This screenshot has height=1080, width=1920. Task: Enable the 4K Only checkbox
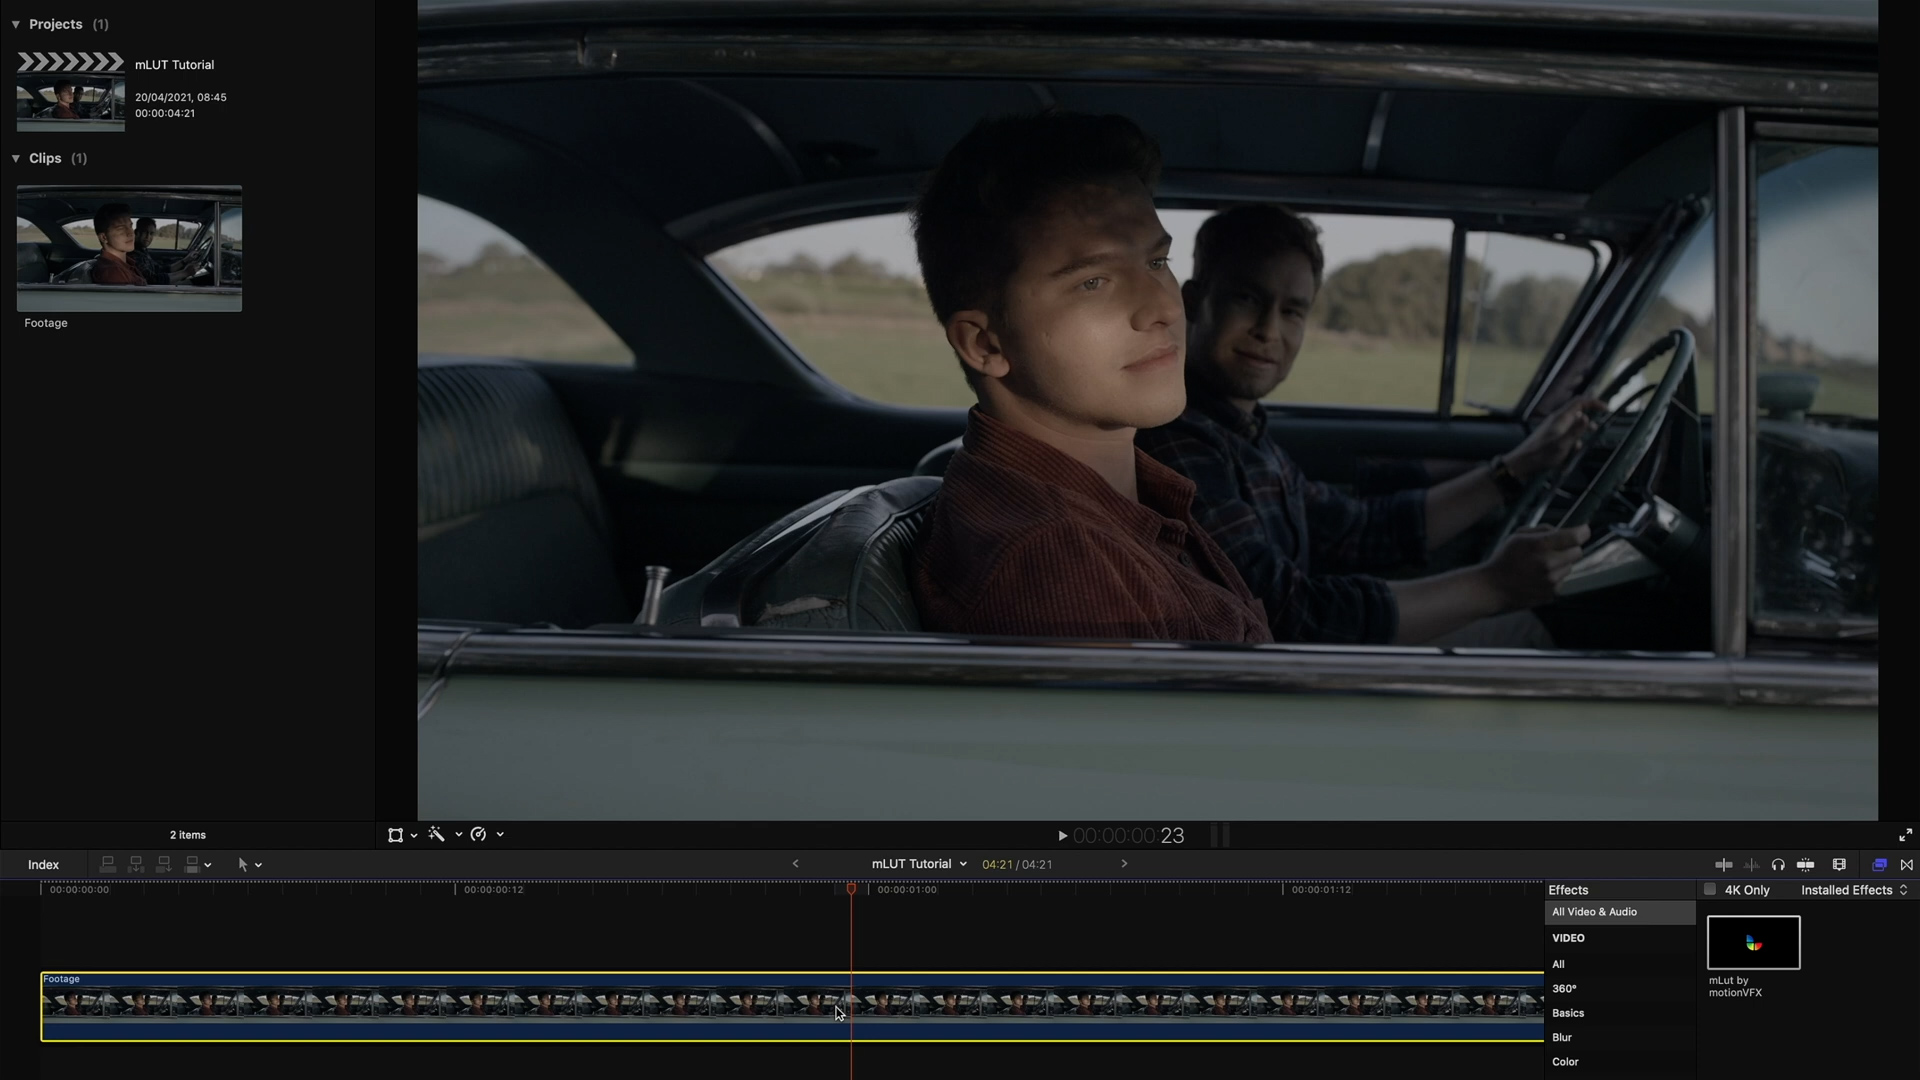click(1710, 889)
